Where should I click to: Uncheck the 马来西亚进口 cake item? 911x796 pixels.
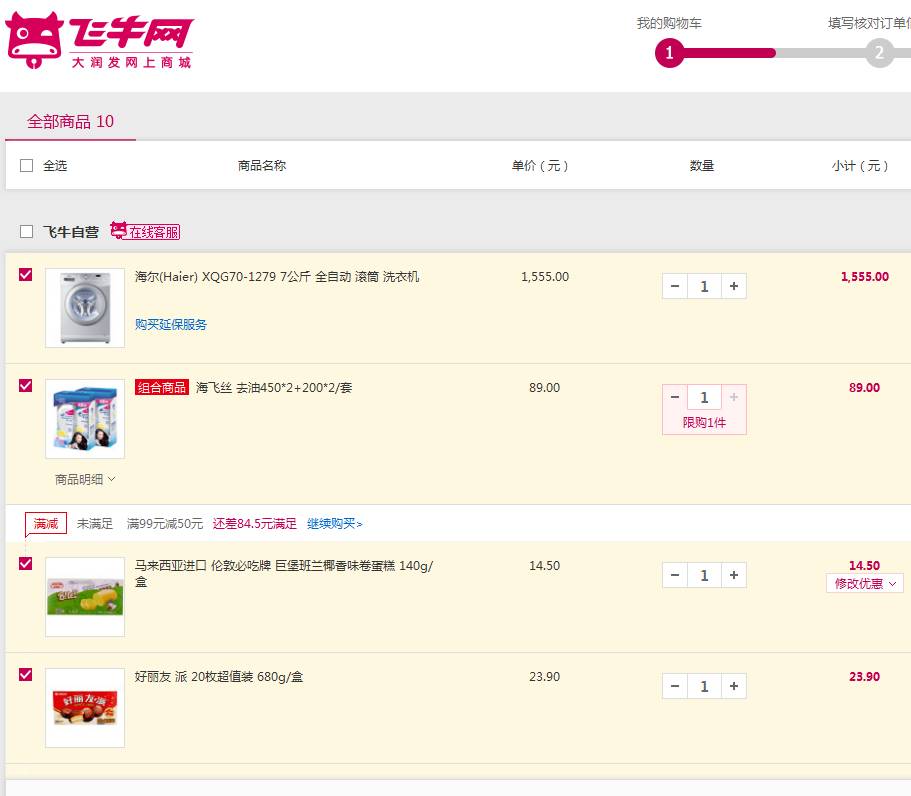click(26, 564)
